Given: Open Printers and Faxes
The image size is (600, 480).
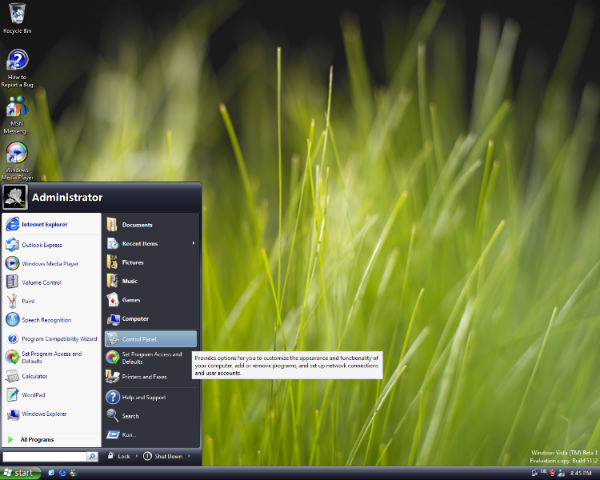Looking at the screenshot, I should click(144, 377).
